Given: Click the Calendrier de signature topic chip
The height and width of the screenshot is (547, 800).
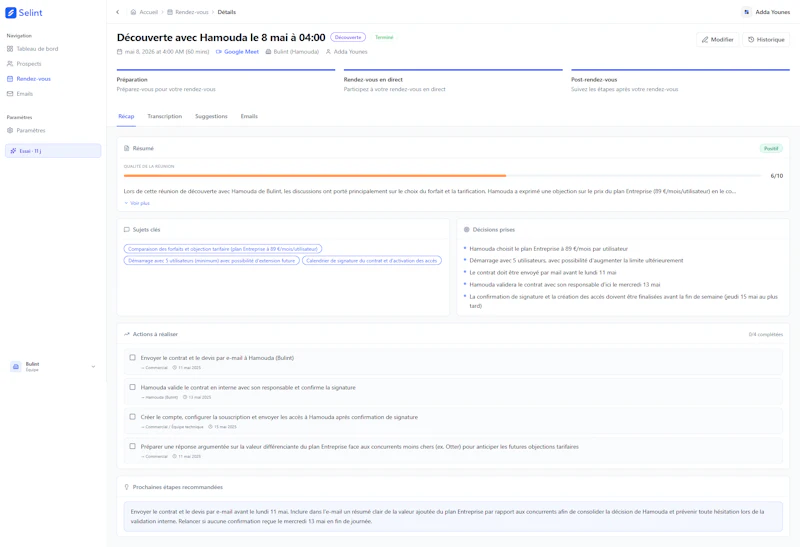Looking at the screenshot, I should point(371,260).
